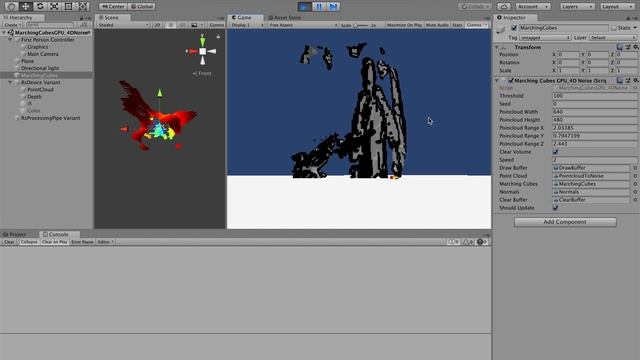Toggle Clear on Play in Console
This screenshot has width=640, height=360.
[x=54, y=242]
